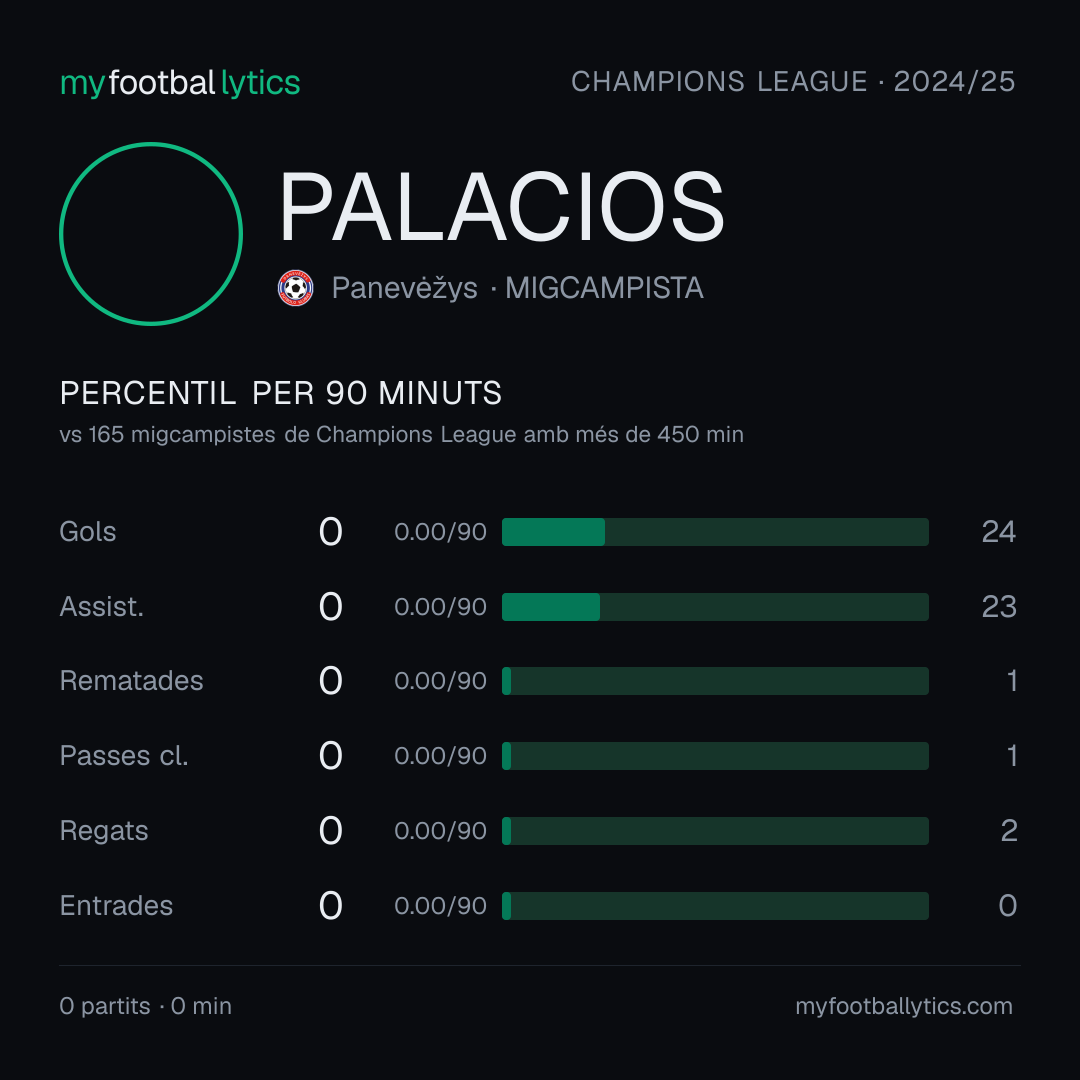The height and width of the screenshot is (1080, 1080).
Task: Click the Assist. percentile bar
Action: (715, 607)
